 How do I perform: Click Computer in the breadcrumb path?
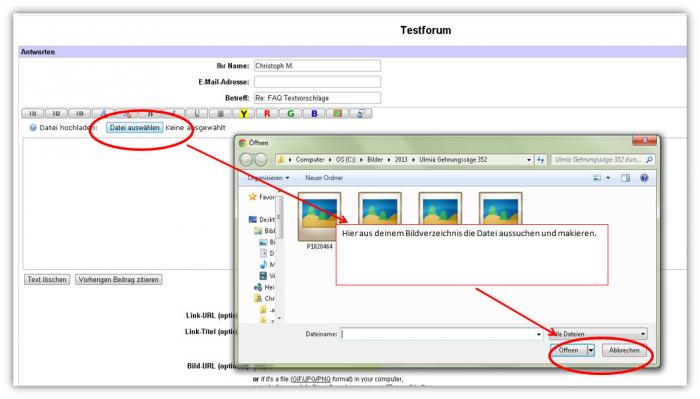310,159
